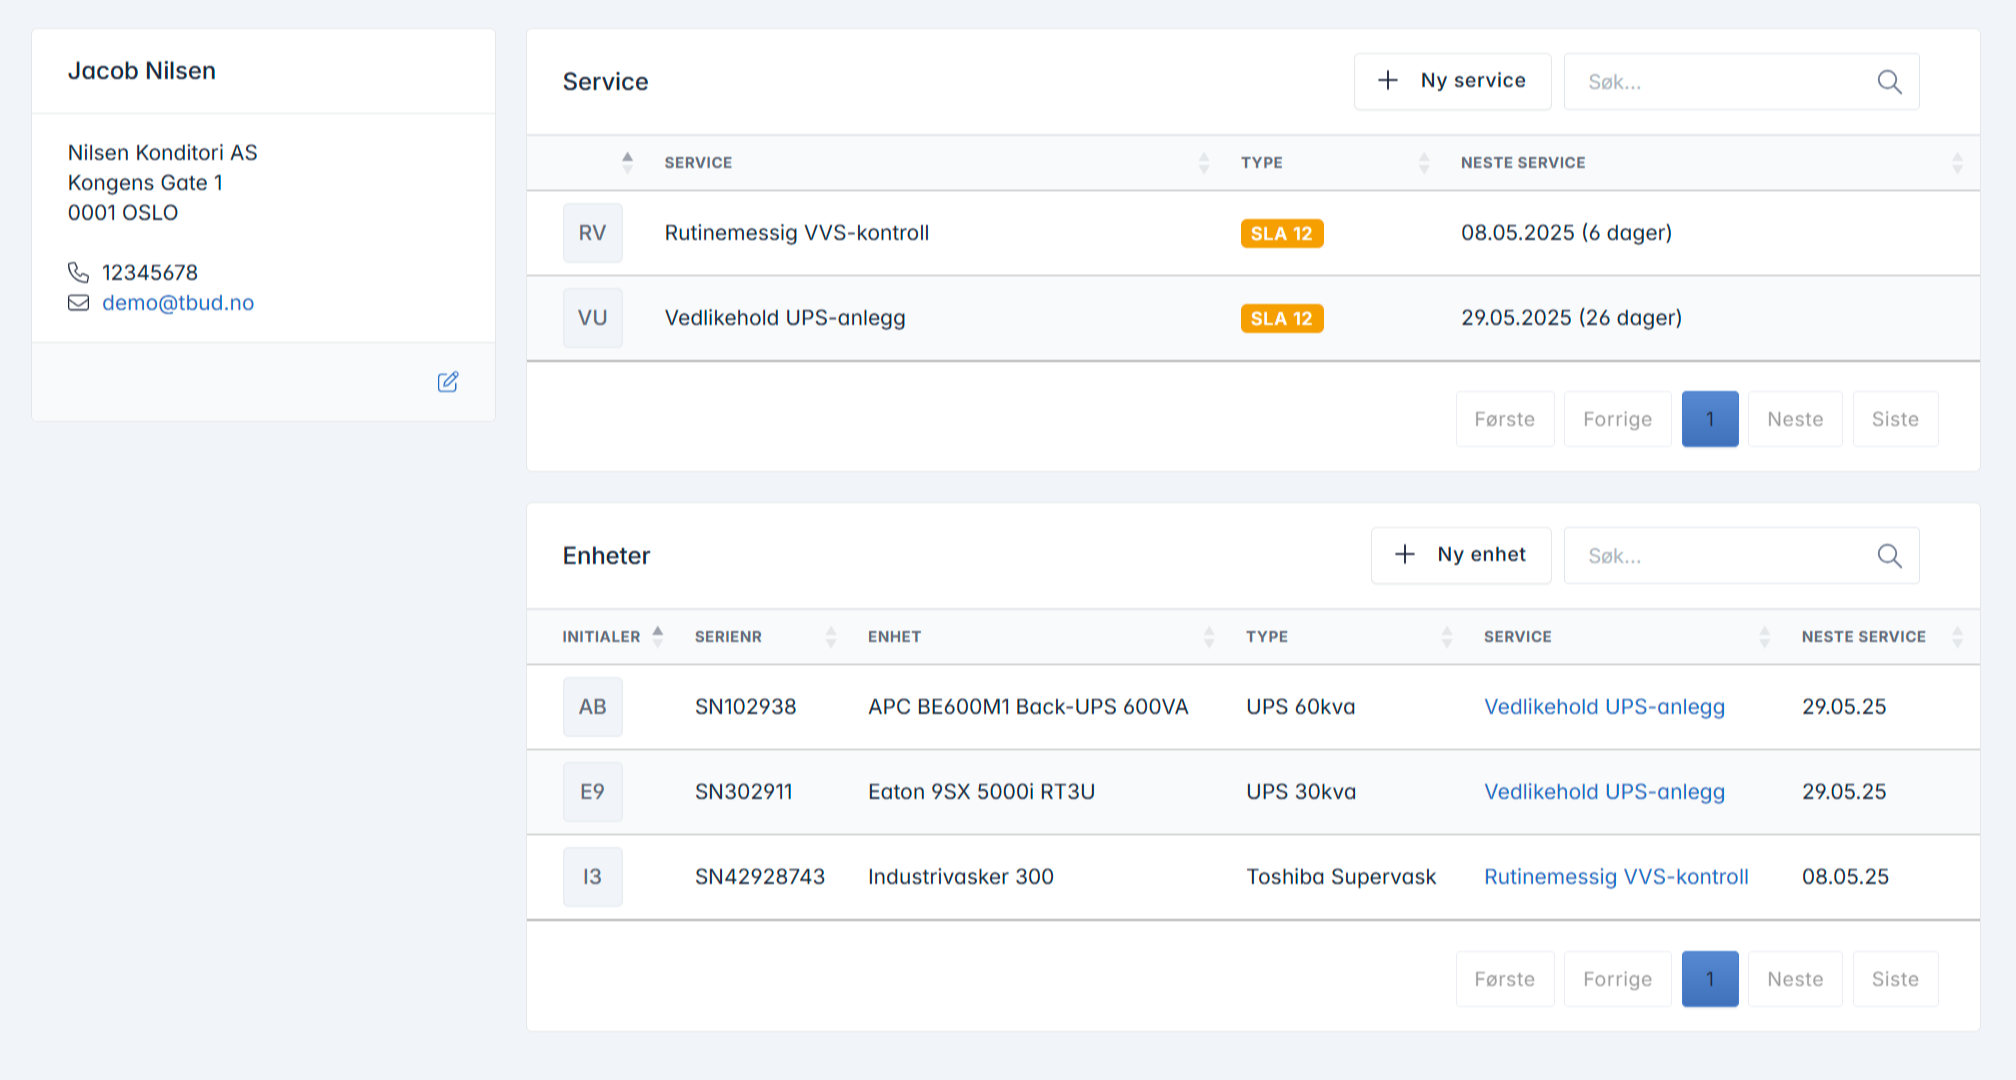Sort Service table by Type column
The image size is (2016, 1080).
[x=1262, y=163]
